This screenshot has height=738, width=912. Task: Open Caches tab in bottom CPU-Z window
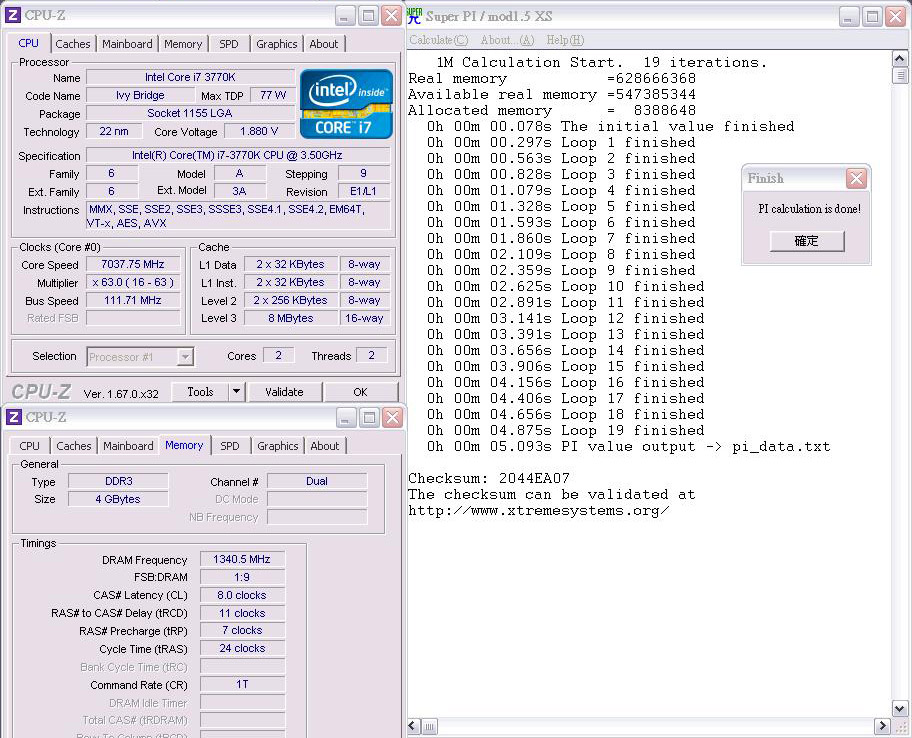pos(73,445)
